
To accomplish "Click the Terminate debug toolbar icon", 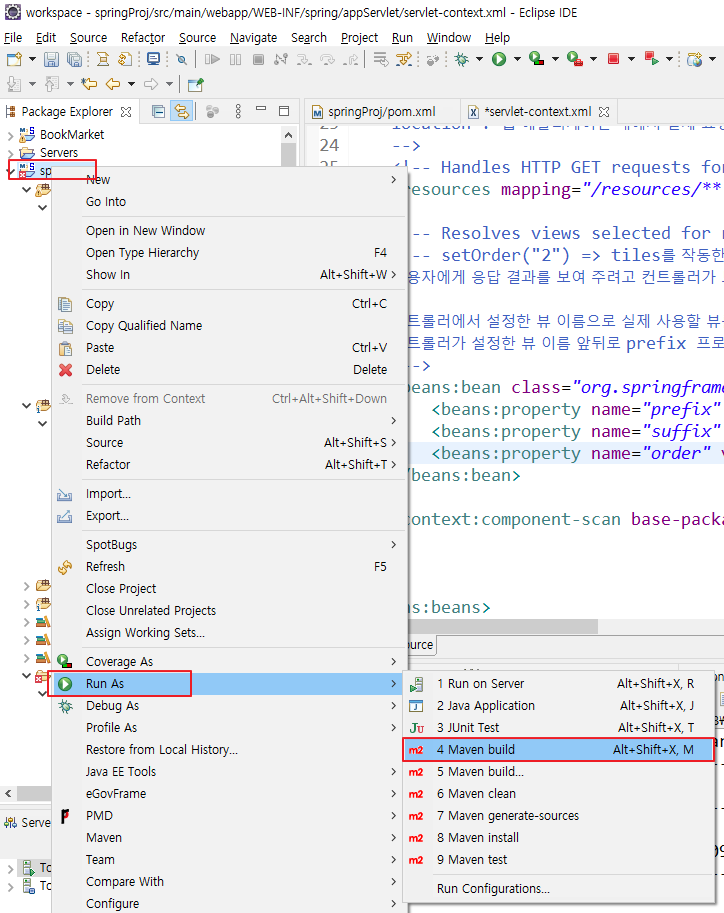I will (x=259, y=59).
